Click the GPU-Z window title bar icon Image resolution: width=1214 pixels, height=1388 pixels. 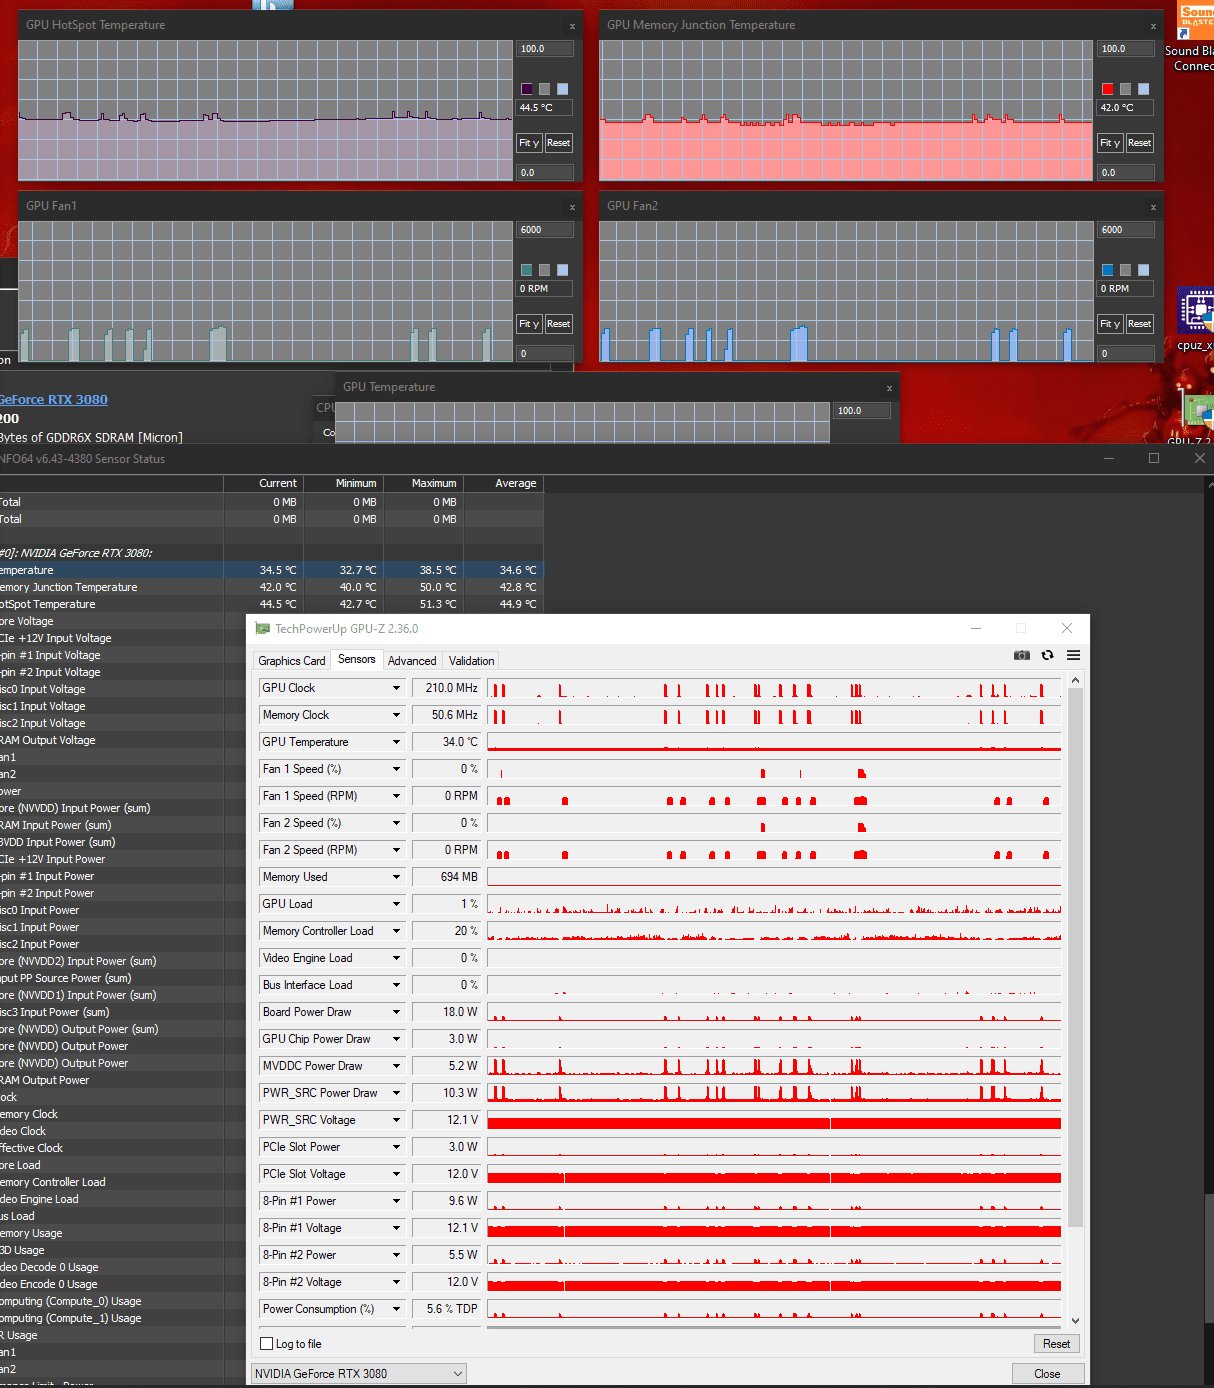click(263, 628)
